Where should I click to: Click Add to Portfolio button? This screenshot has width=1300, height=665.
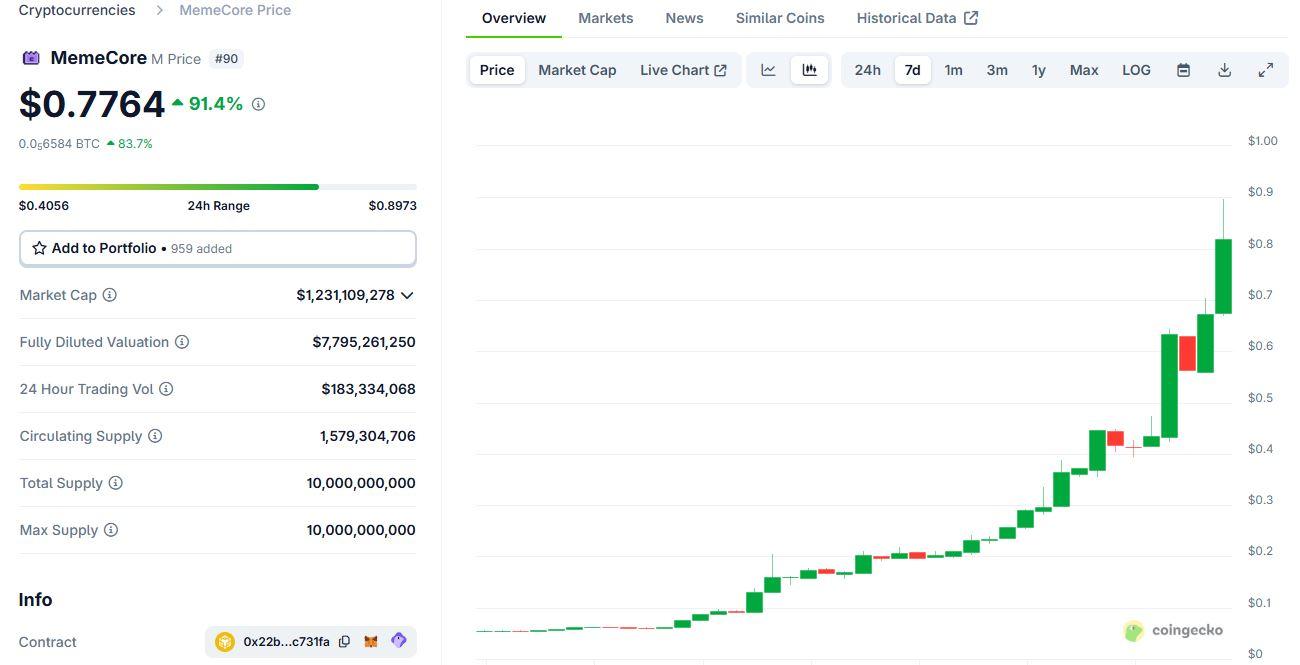[x=217, y=248]
